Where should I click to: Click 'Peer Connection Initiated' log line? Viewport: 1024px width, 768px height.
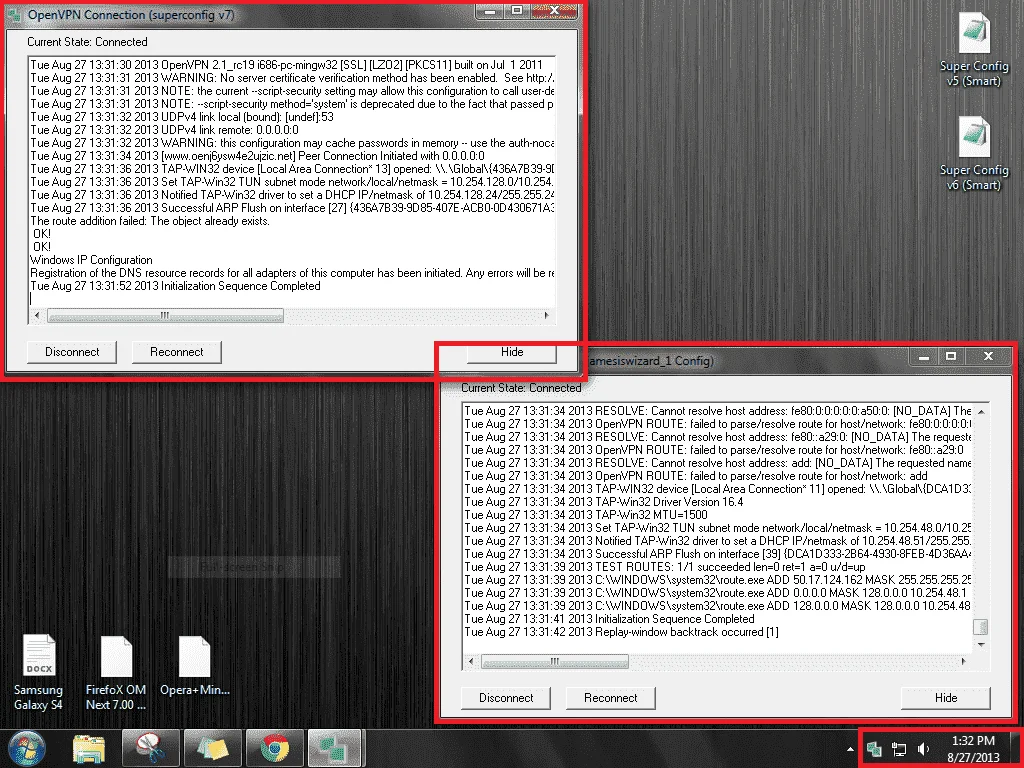257,156
